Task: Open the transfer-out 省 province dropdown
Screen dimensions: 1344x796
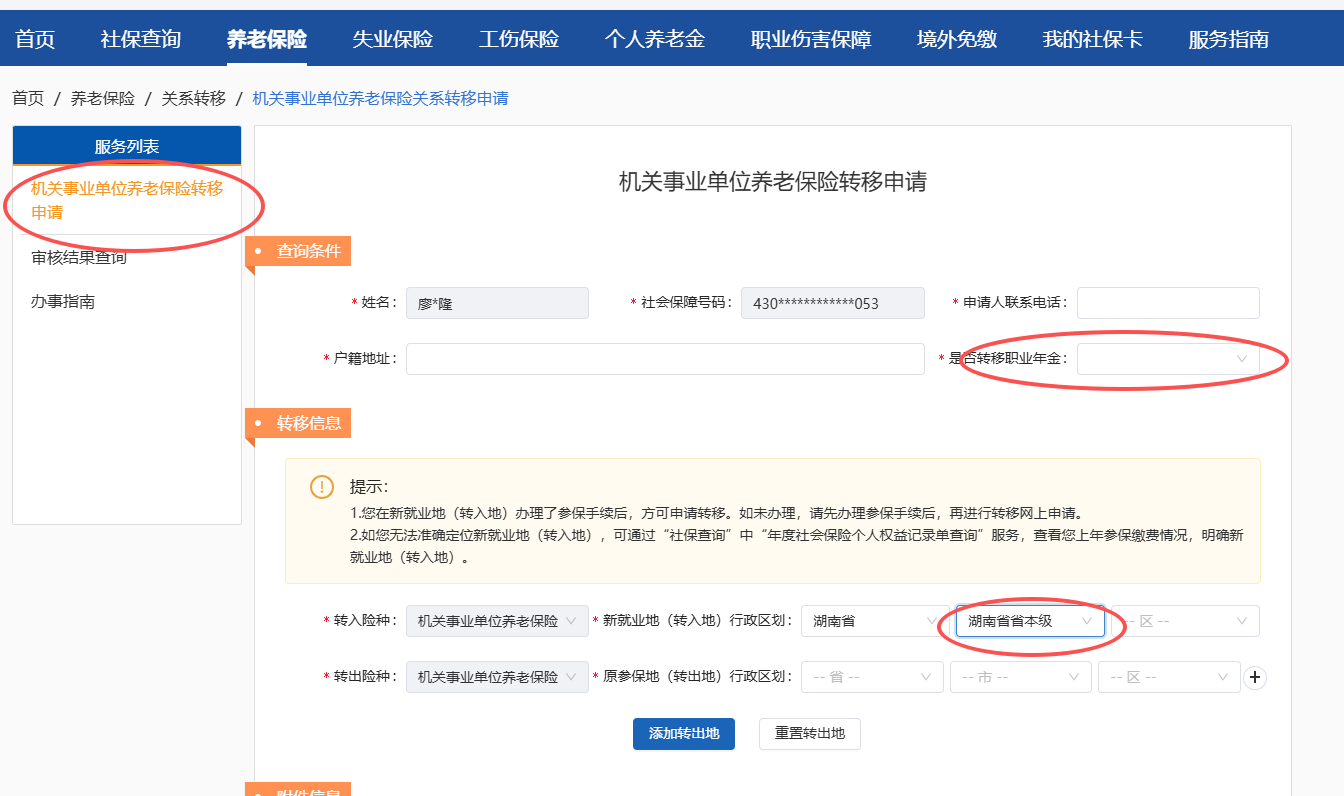Action: 872,677
